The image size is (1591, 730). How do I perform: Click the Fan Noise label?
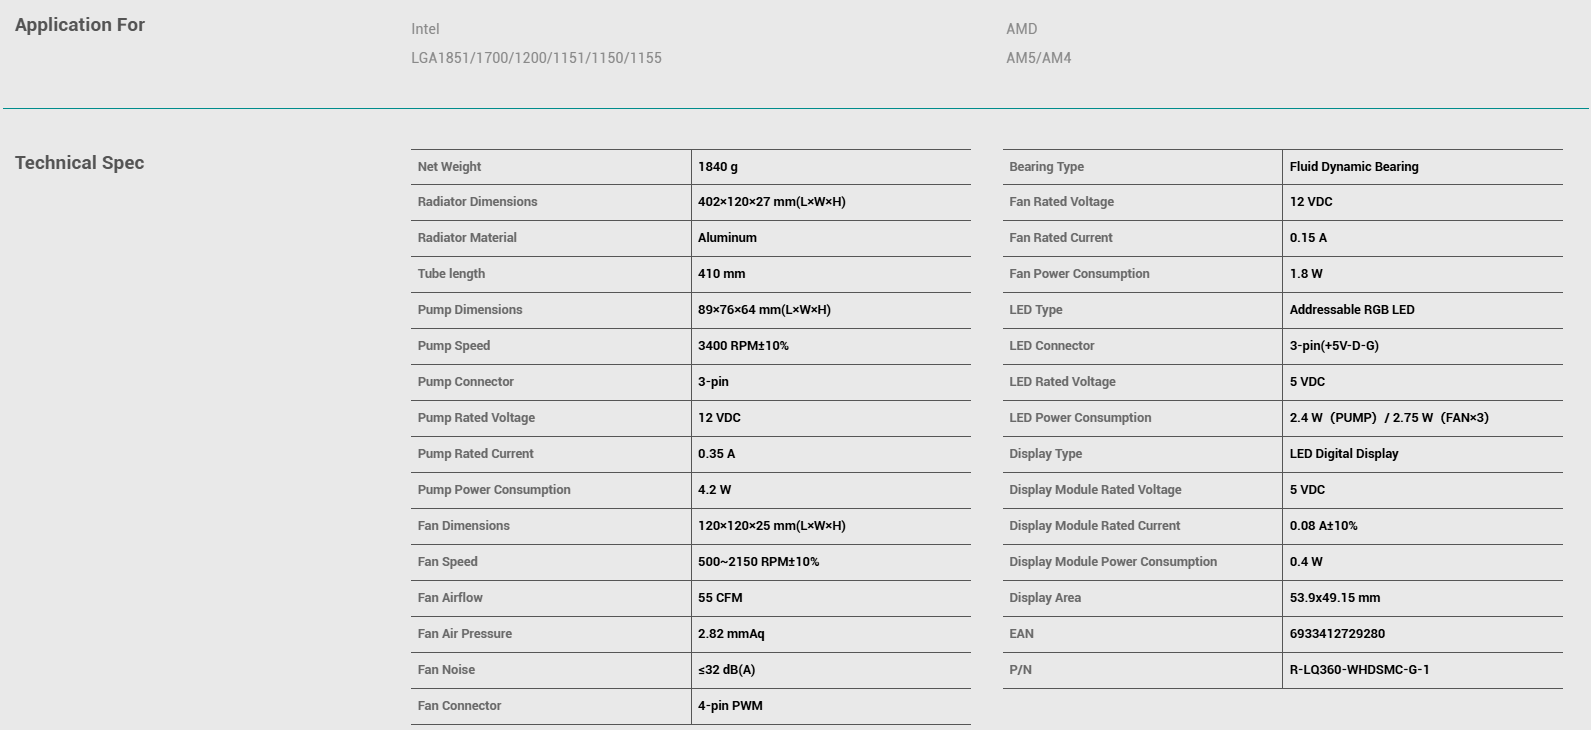tap(446, 670)
